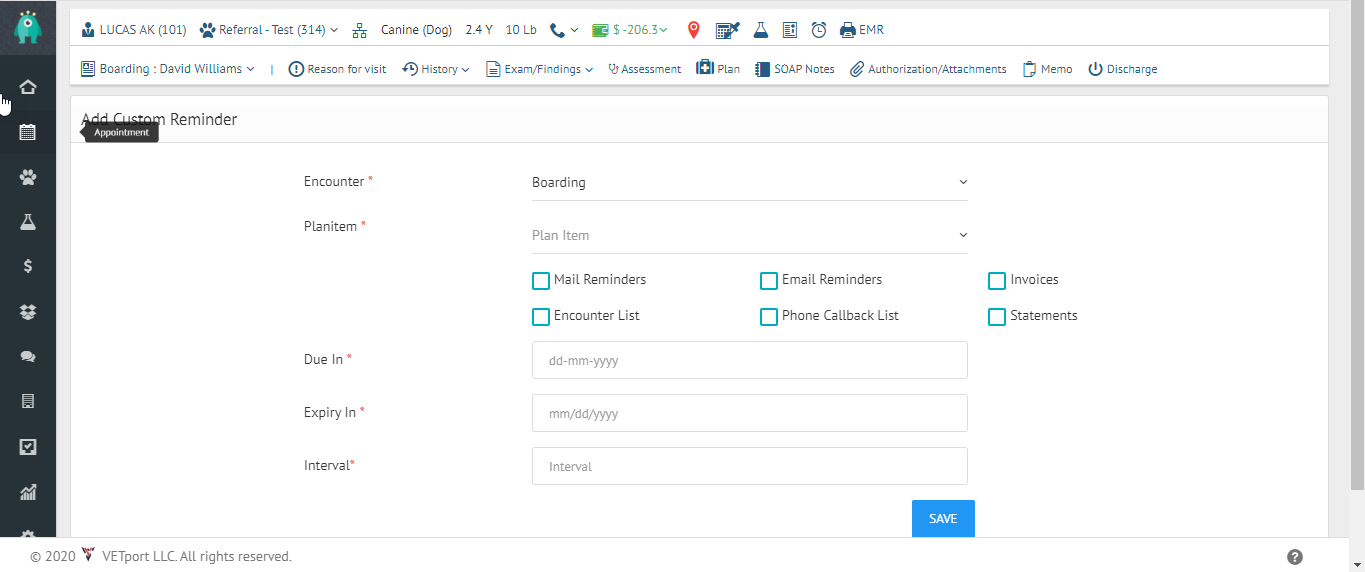The width and height of the screenshot is (1365, 572).
Task: Click the red map location pin icon
Action: [693, 30]
